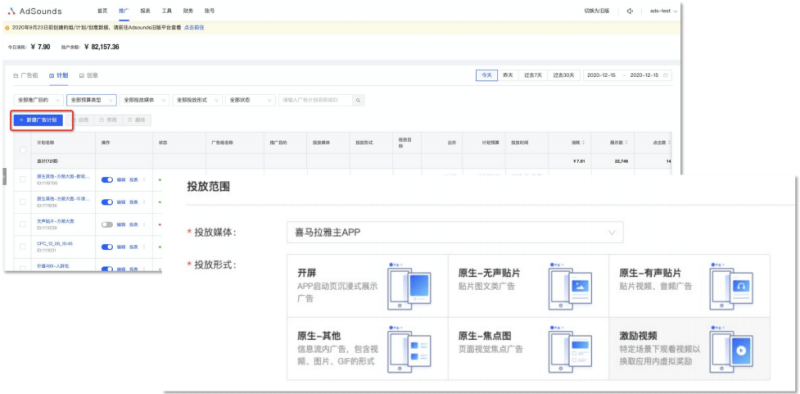Viewport: 800px width, 394px height.
Task: Click the AdSounds logo
Action: 35,11
